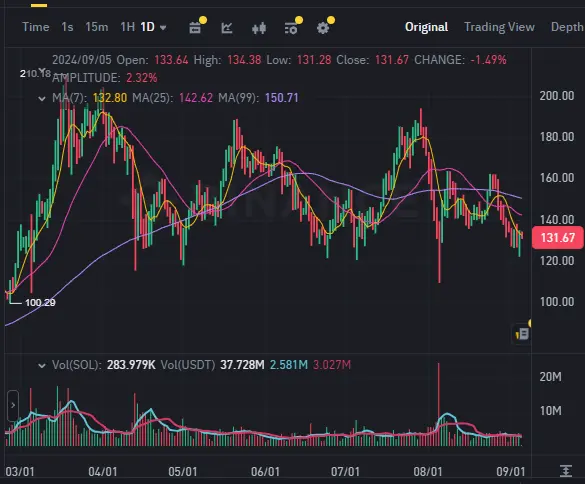This screenshot has width=585, height=484.
Task: Click the AMPLITUDE value 2.32%
Action: [x=141, y=78]
